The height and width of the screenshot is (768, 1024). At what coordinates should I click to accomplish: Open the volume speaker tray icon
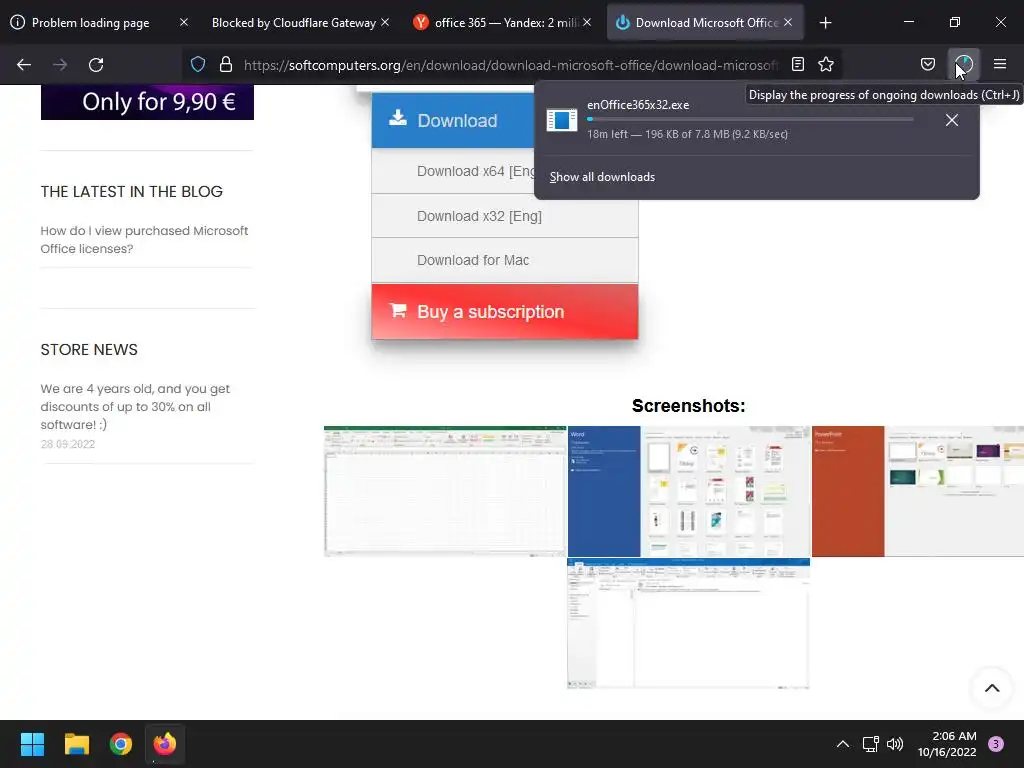tap(895, 744)
